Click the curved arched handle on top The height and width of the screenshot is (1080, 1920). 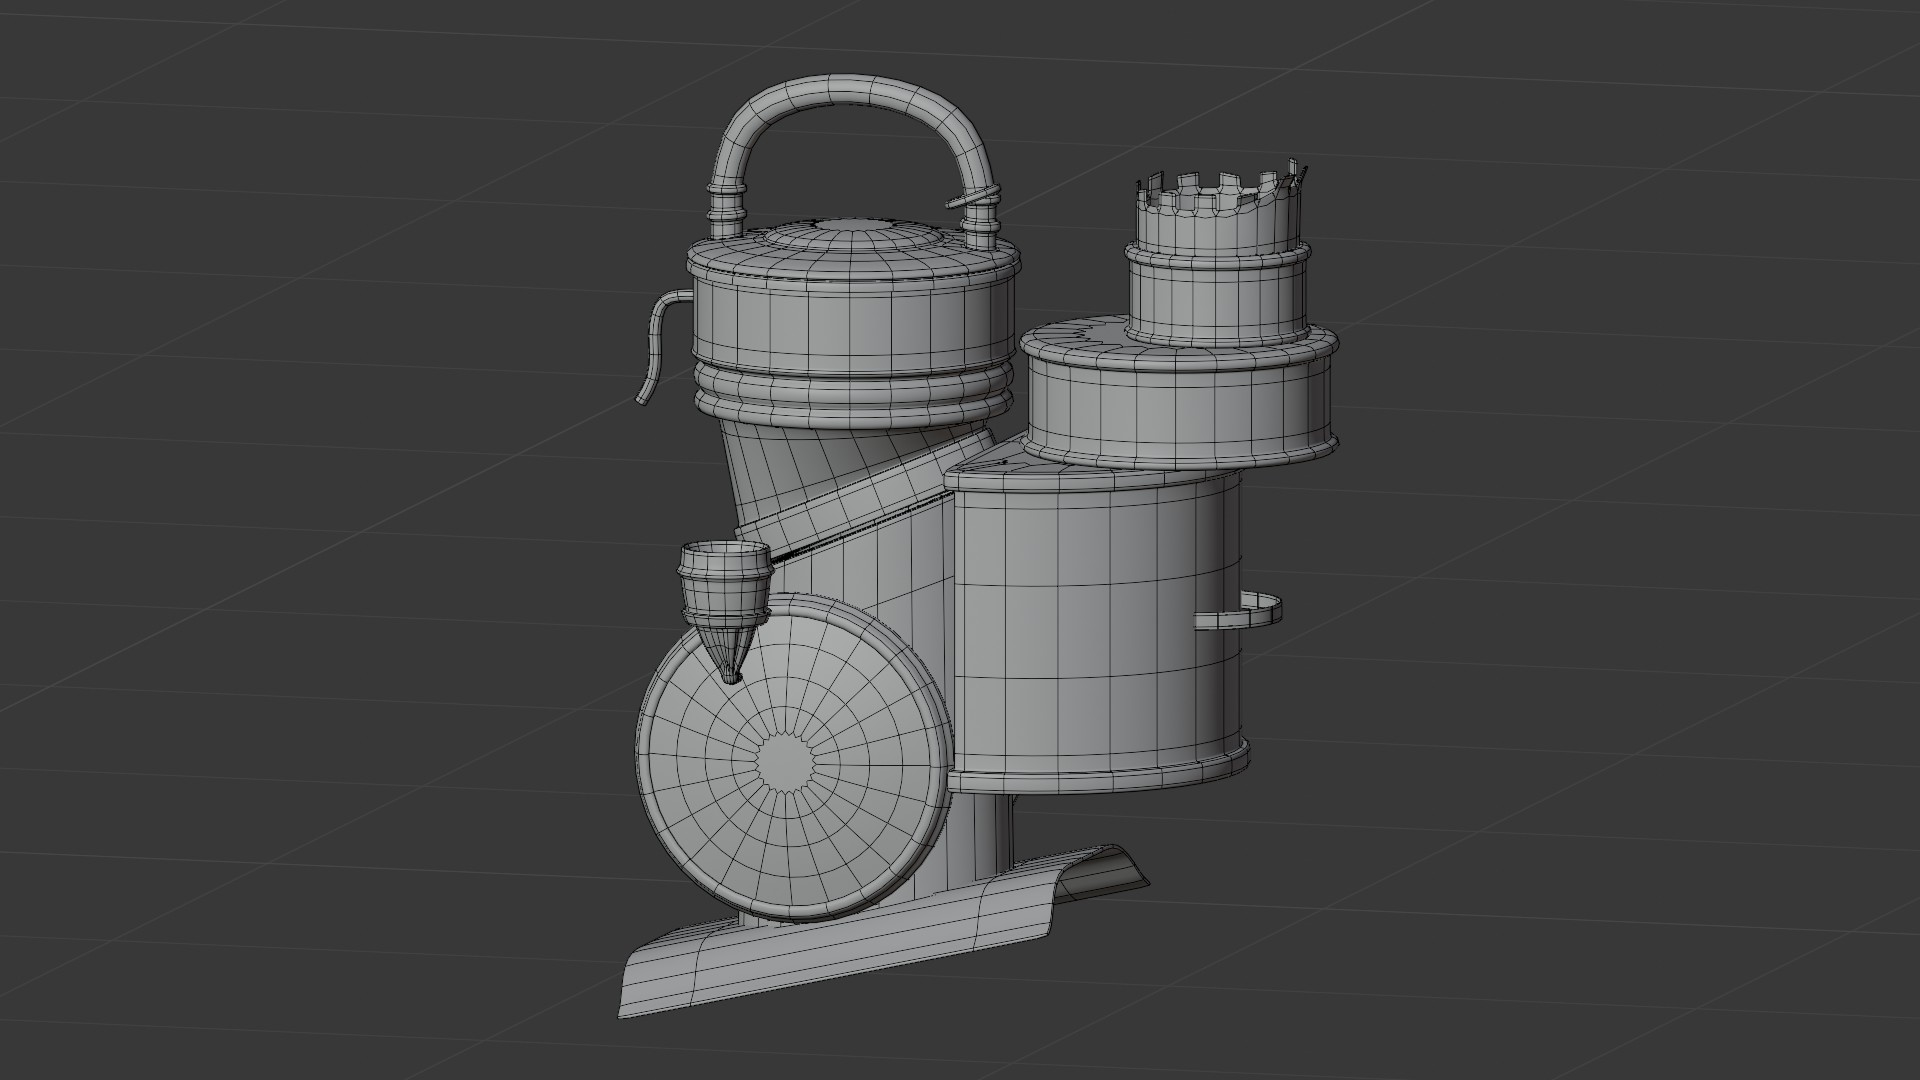click(x=849, y=91)
